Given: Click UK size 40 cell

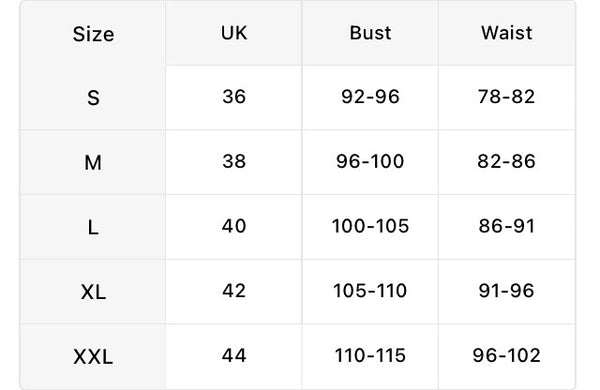Looking at the screenshot, I should click(x=234, y=226).
